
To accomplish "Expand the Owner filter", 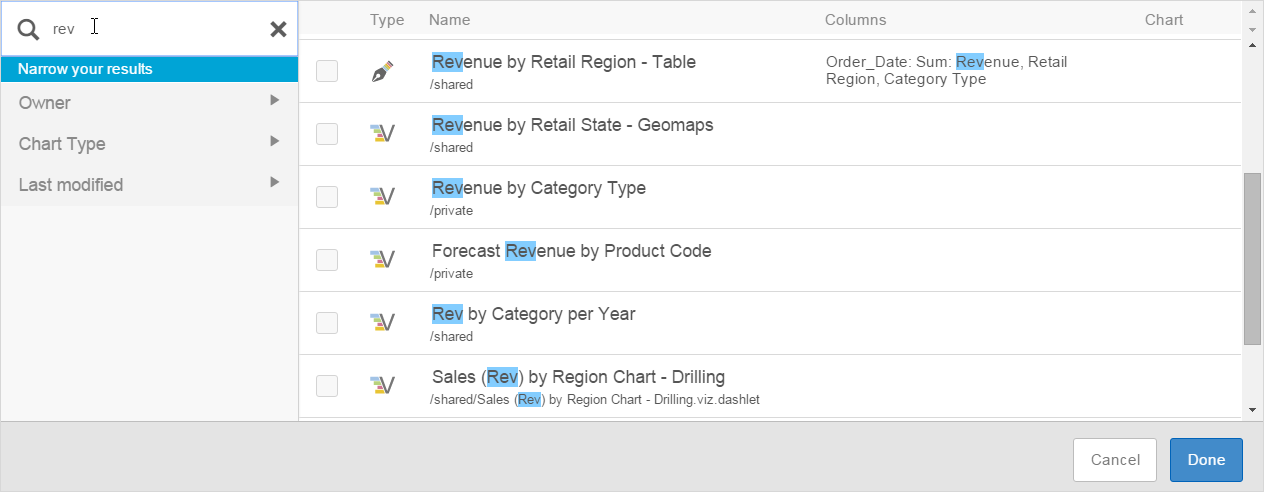I will click(x=149, y=102).
